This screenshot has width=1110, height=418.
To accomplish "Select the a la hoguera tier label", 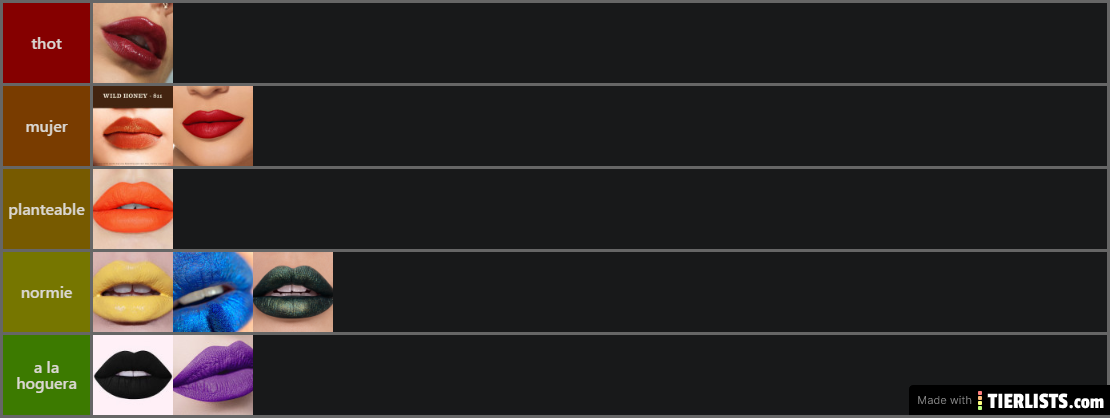I will coord(47,375).
